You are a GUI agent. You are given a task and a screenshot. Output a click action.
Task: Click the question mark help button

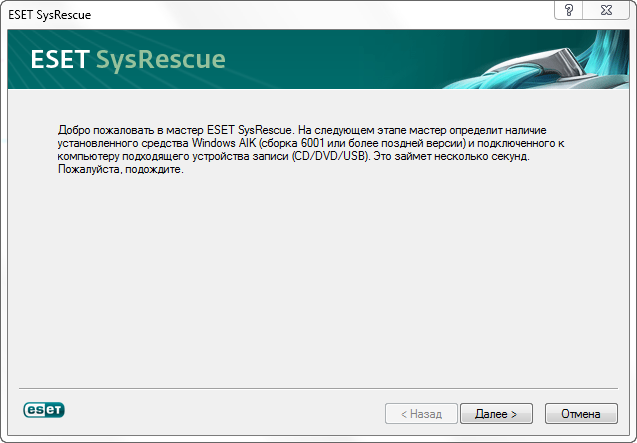coord(569,9)
